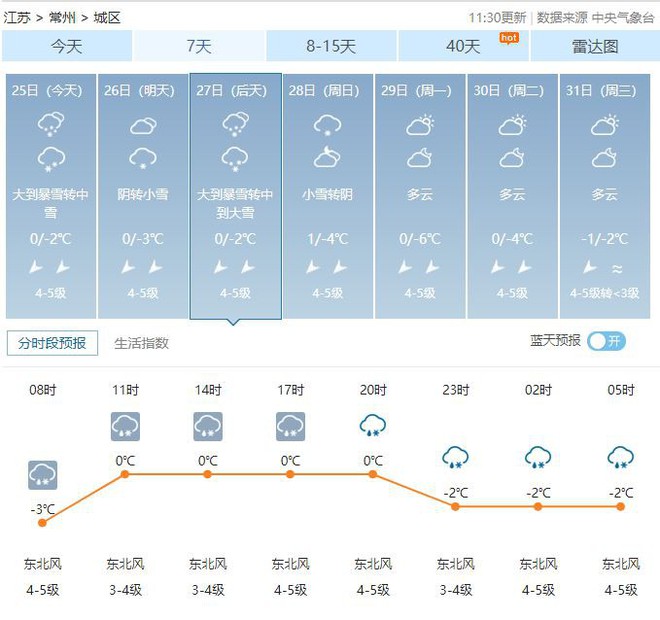The width and height of the screenshot is (660, 620).
Task: Select the 分时段预报 tab
Action: pyautogui.click(x=52, y=343)
